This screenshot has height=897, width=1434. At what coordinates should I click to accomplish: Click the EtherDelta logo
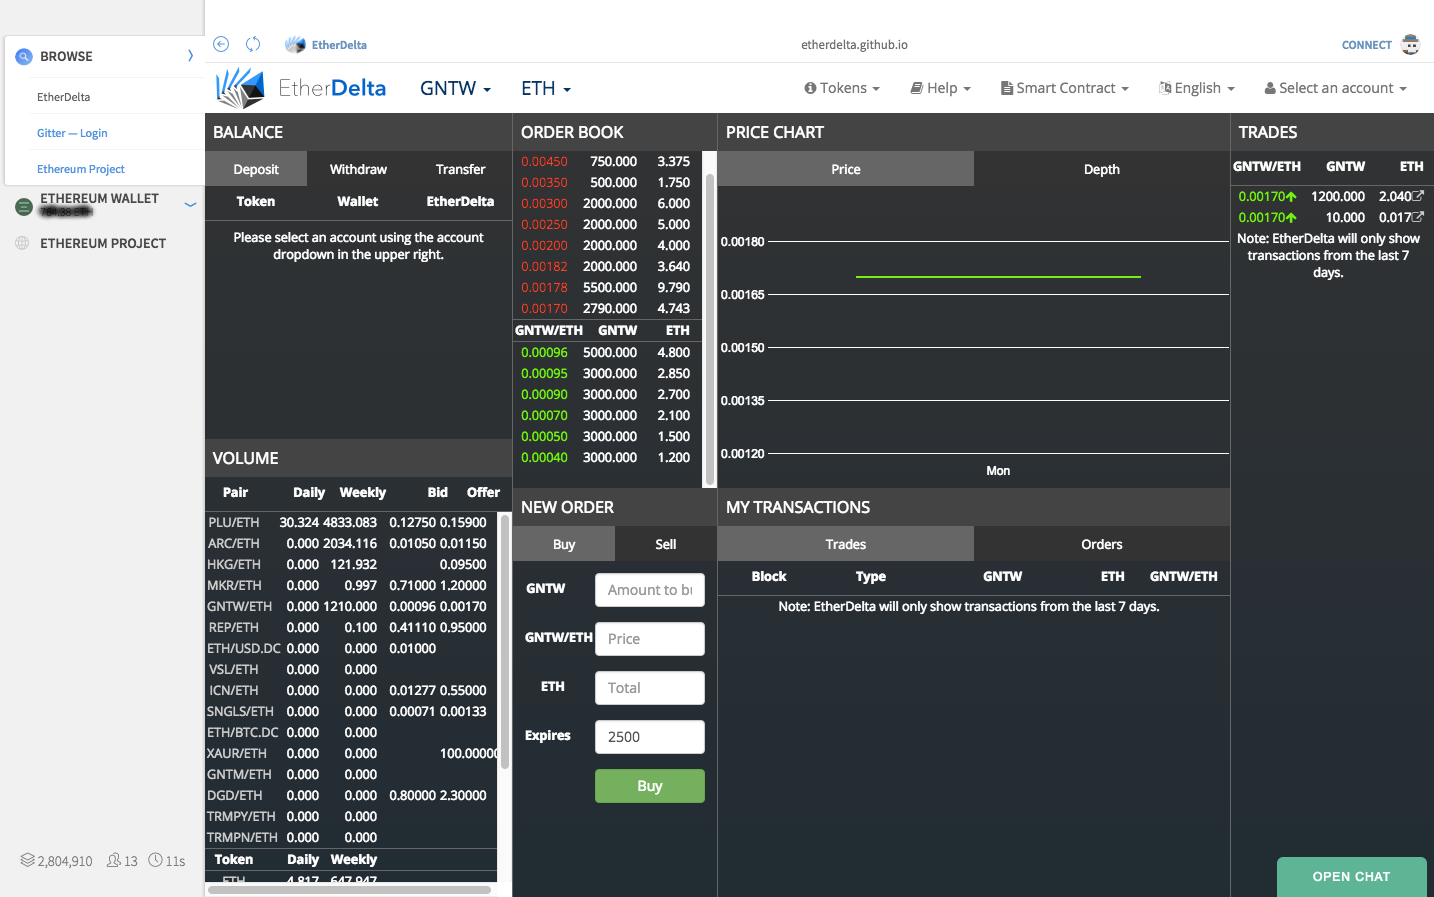point(301,88)
